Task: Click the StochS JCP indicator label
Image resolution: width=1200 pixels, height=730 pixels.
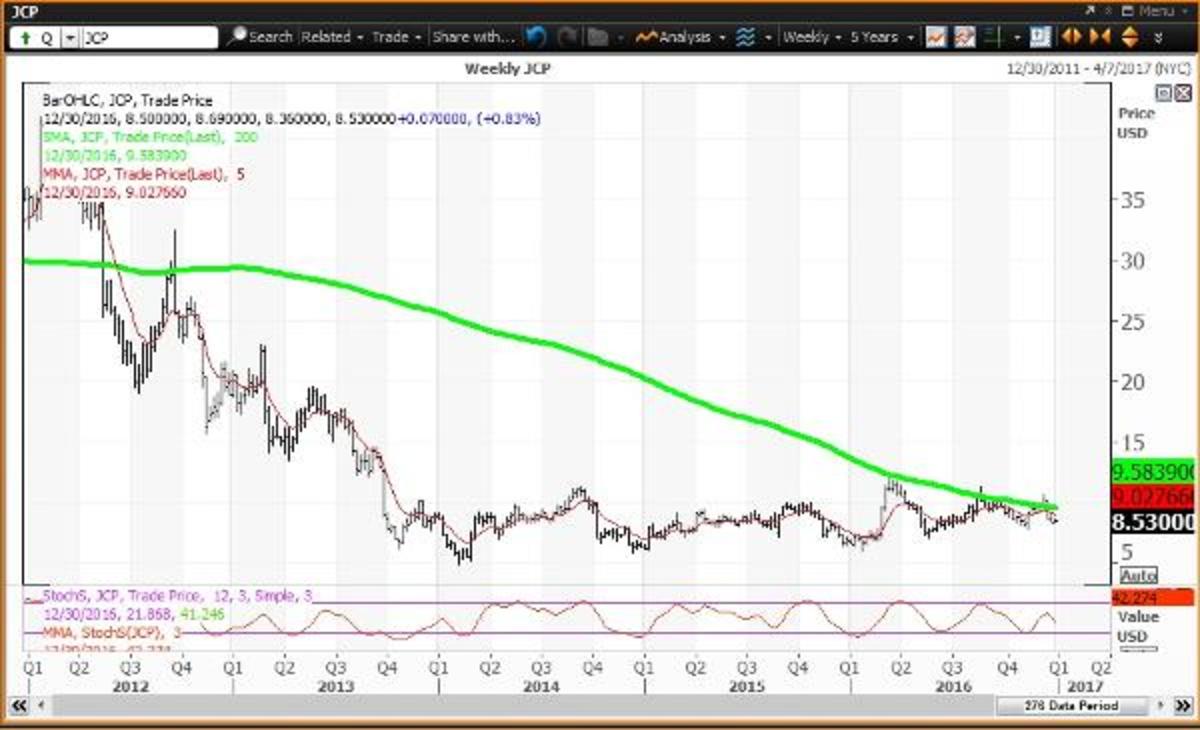Action: pyautogui.click(x=178, y=596)
